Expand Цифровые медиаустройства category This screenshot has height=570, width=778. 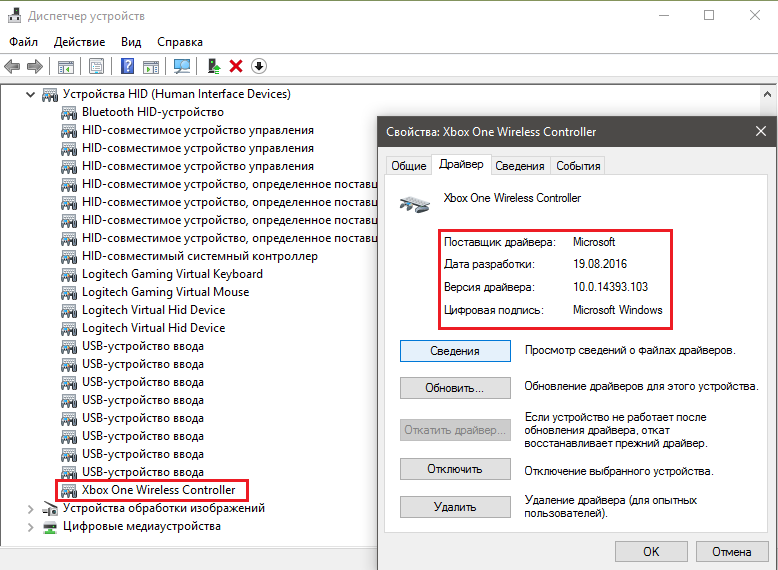30,527
